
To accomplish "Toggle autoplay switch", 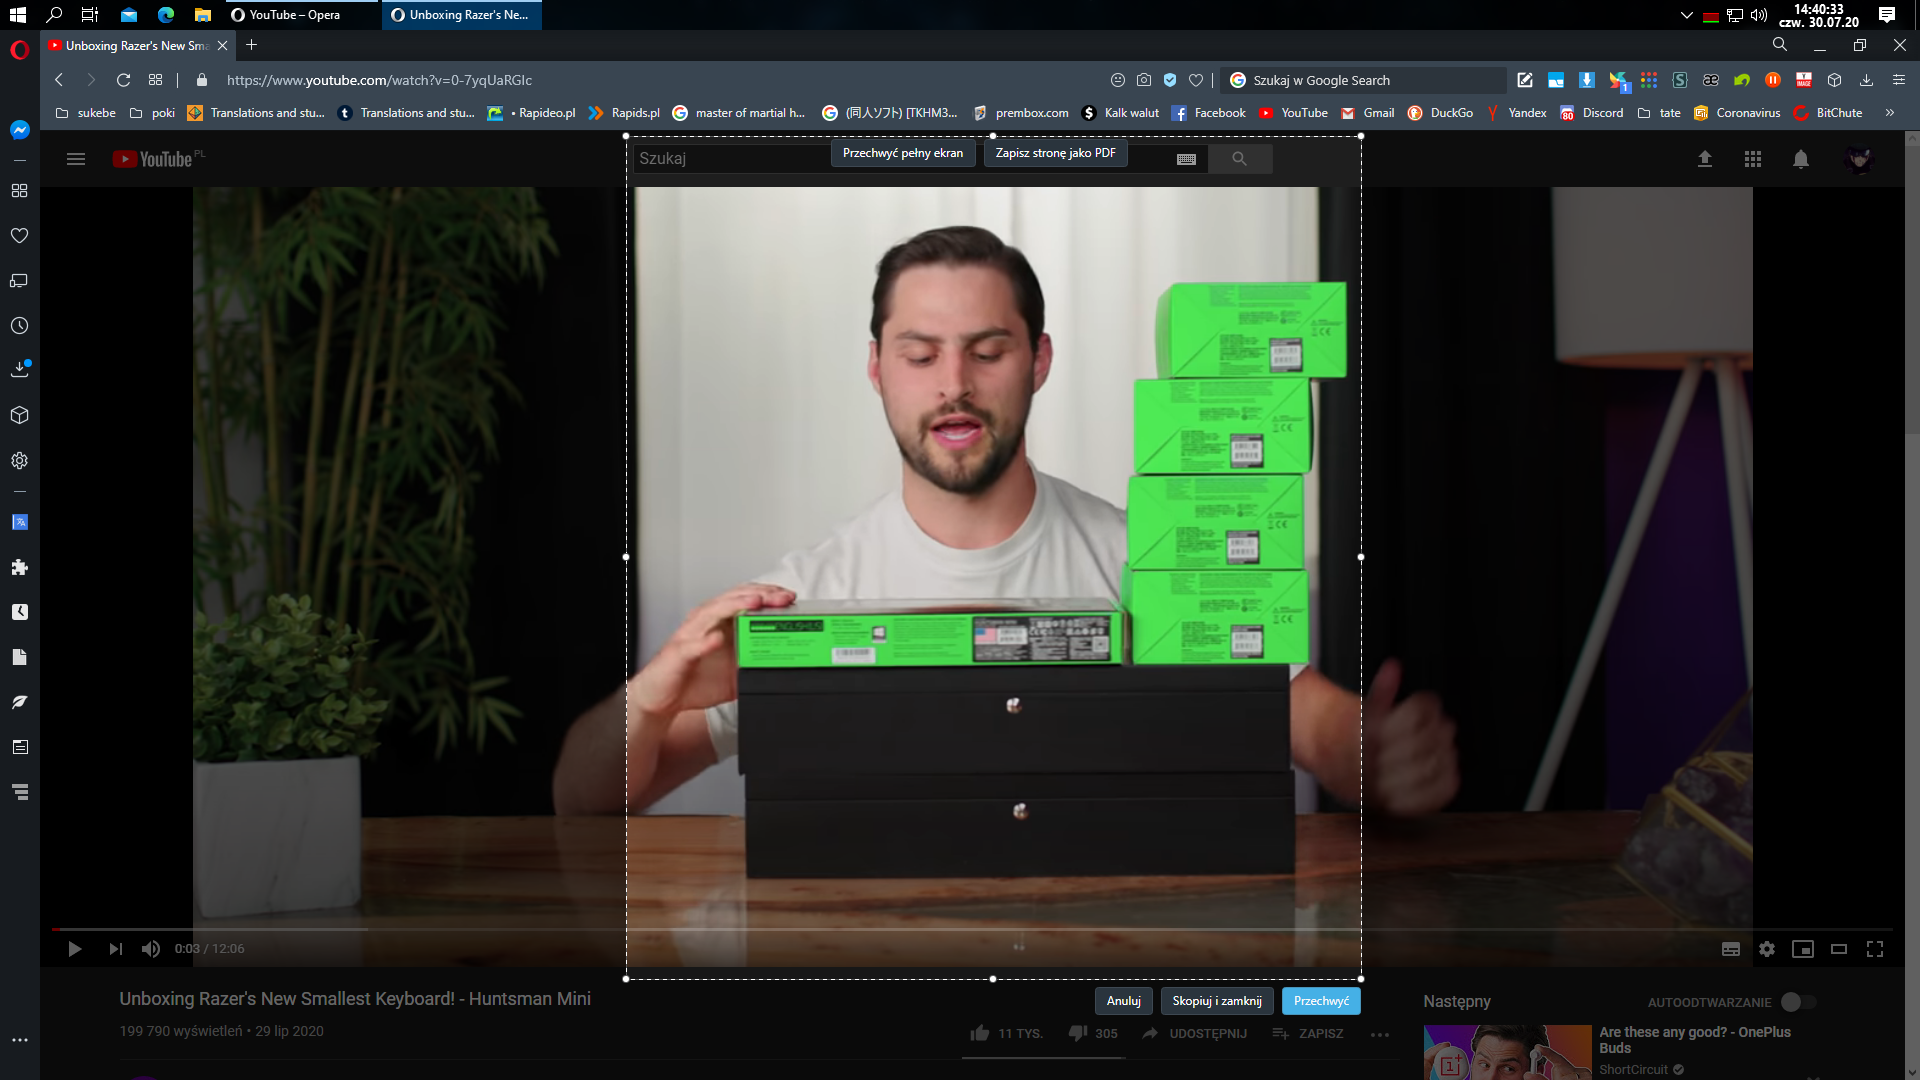I will coord(1798,1002).
